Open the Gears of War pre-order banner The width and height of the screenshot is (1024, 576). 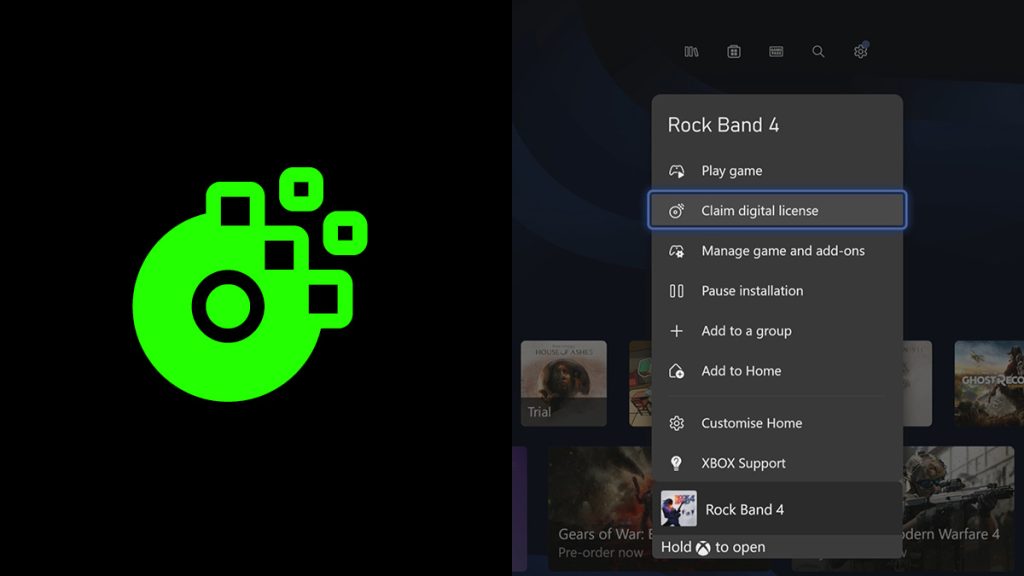[x=600, y=508]
